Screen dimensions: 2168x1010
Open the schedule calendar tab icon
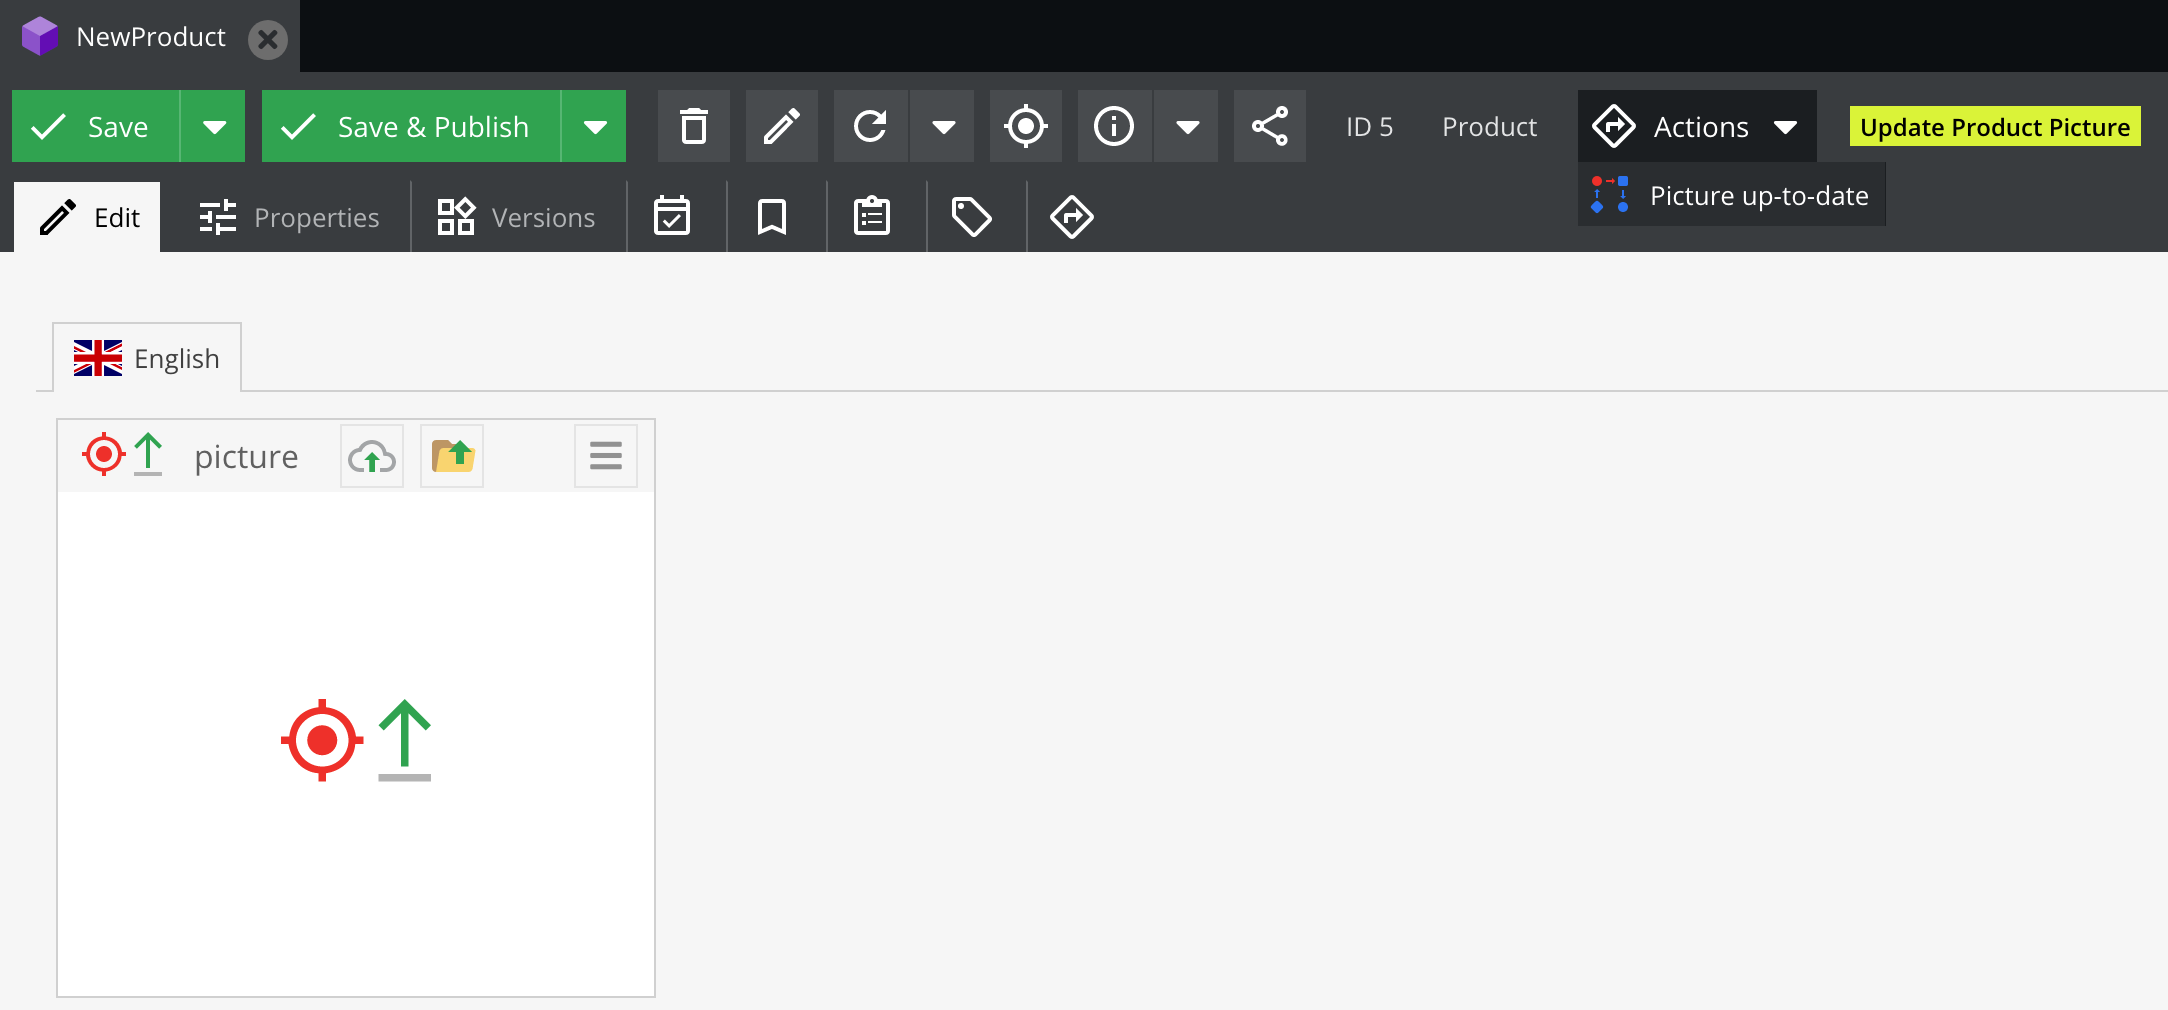coord(672,217)
